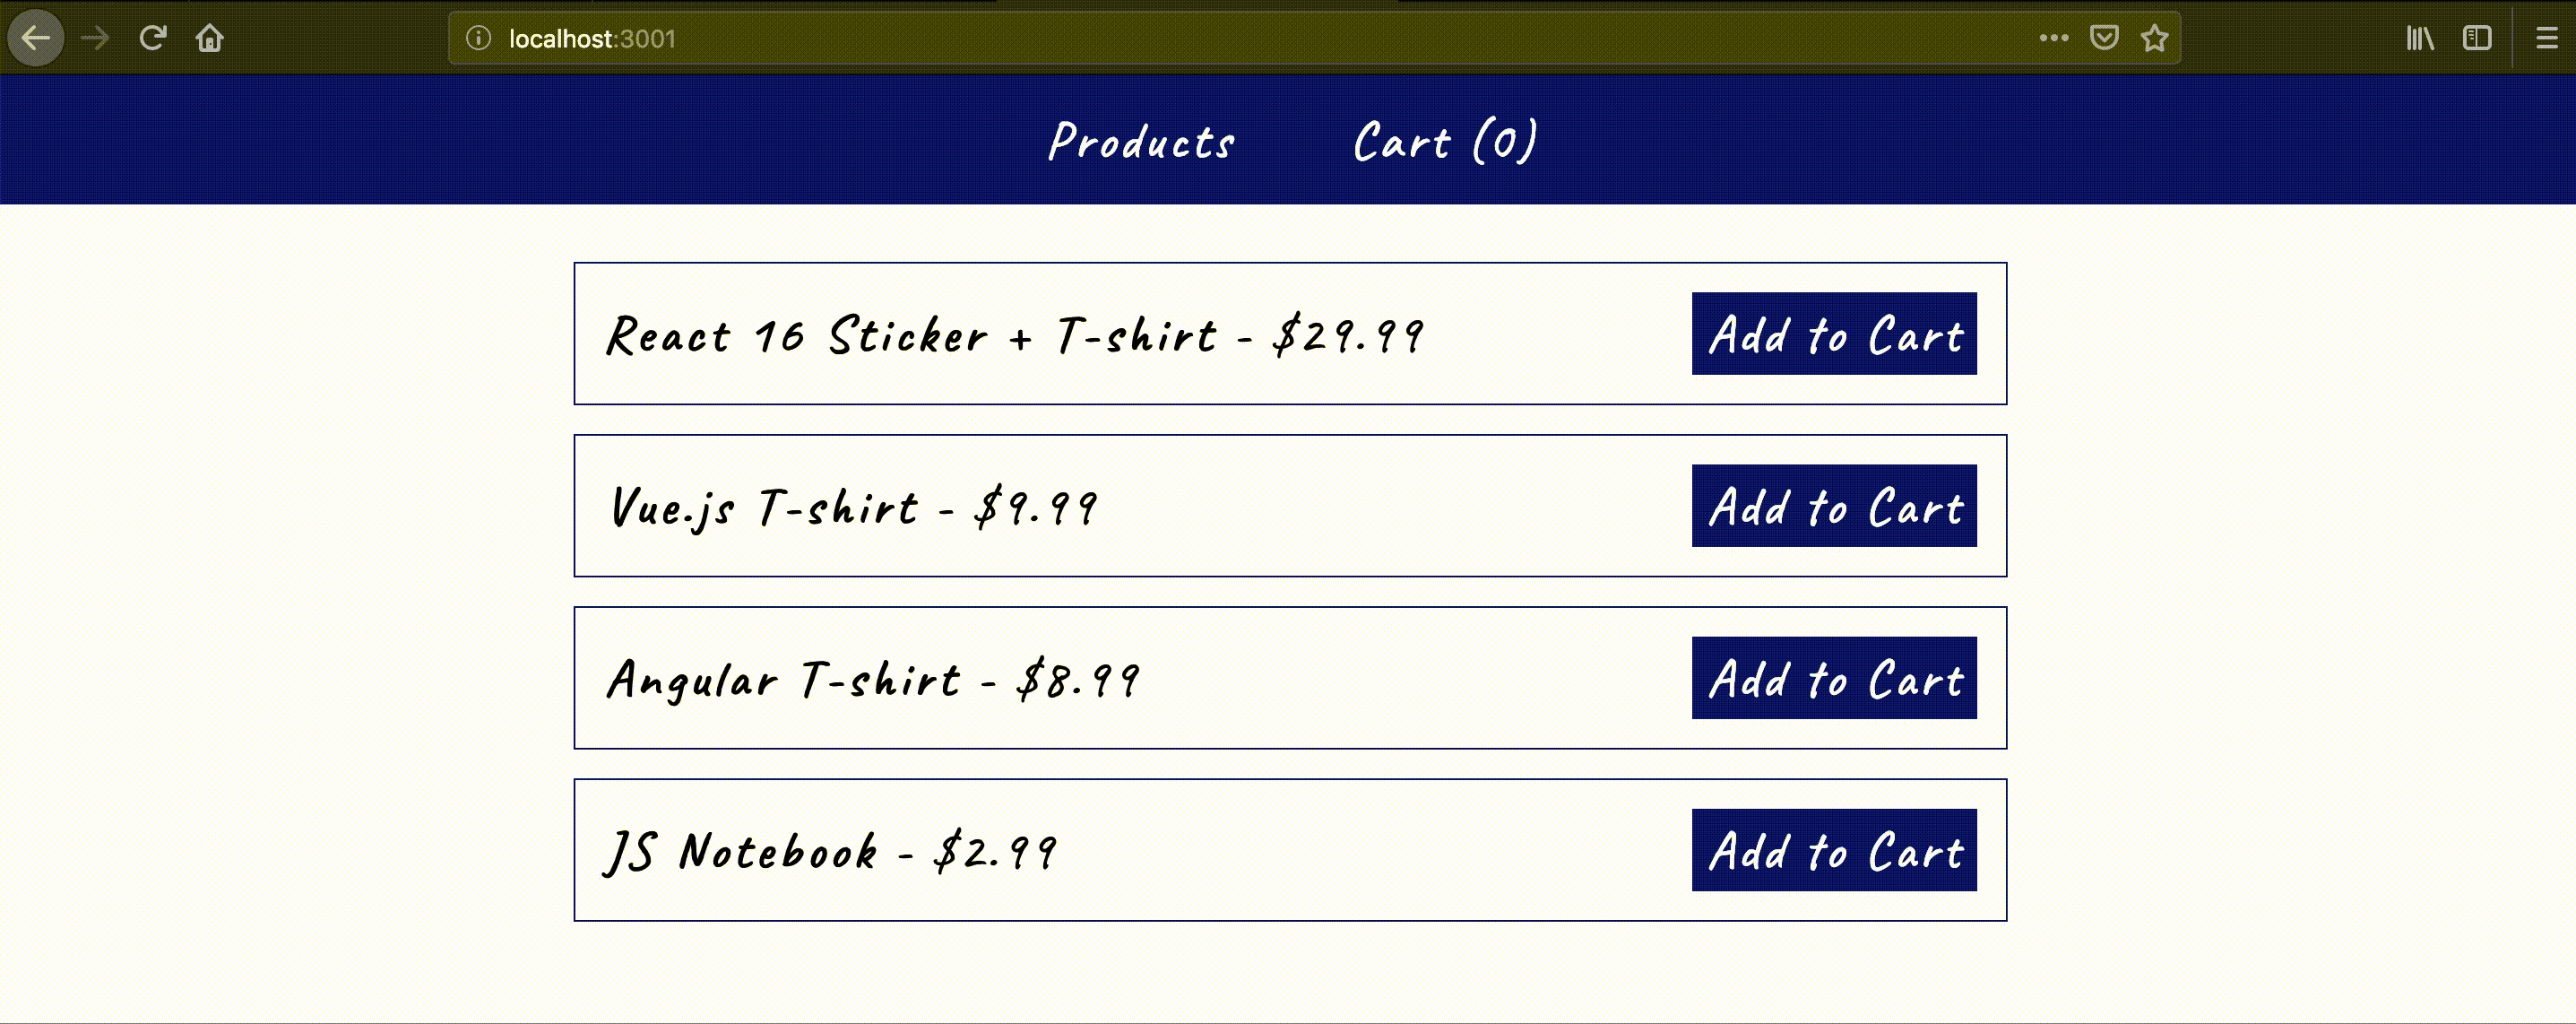
Task: Add JS Notebook to cart
Action: (x=1834, y=852)
